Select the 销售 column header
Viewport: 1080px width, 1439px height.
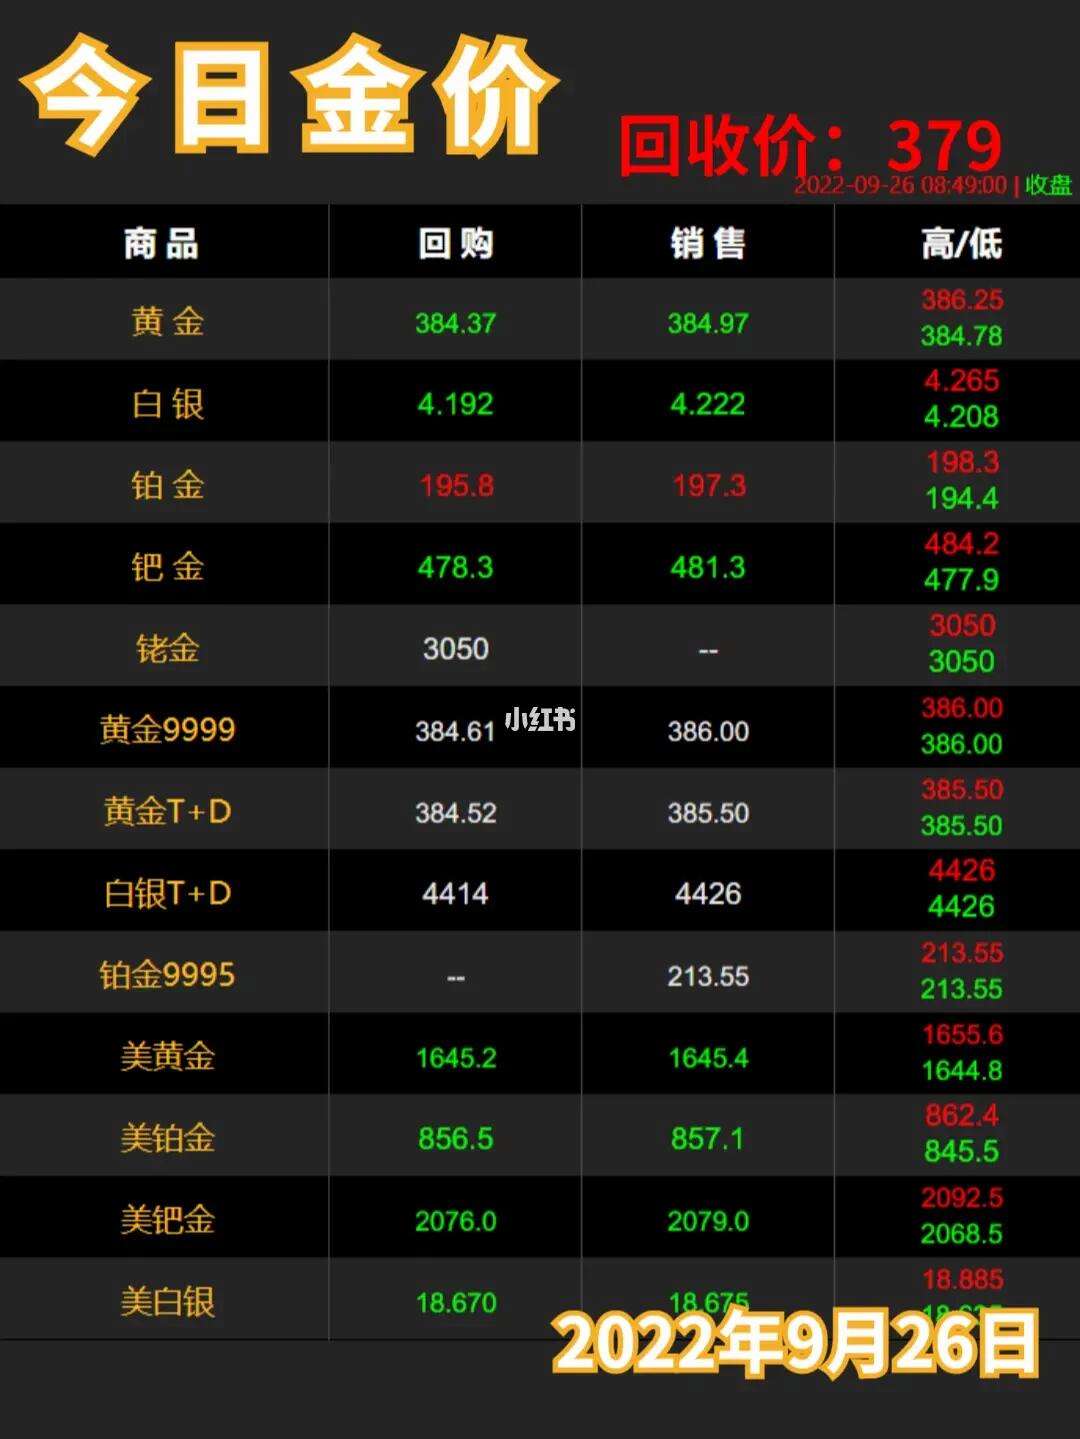point(708,243)
